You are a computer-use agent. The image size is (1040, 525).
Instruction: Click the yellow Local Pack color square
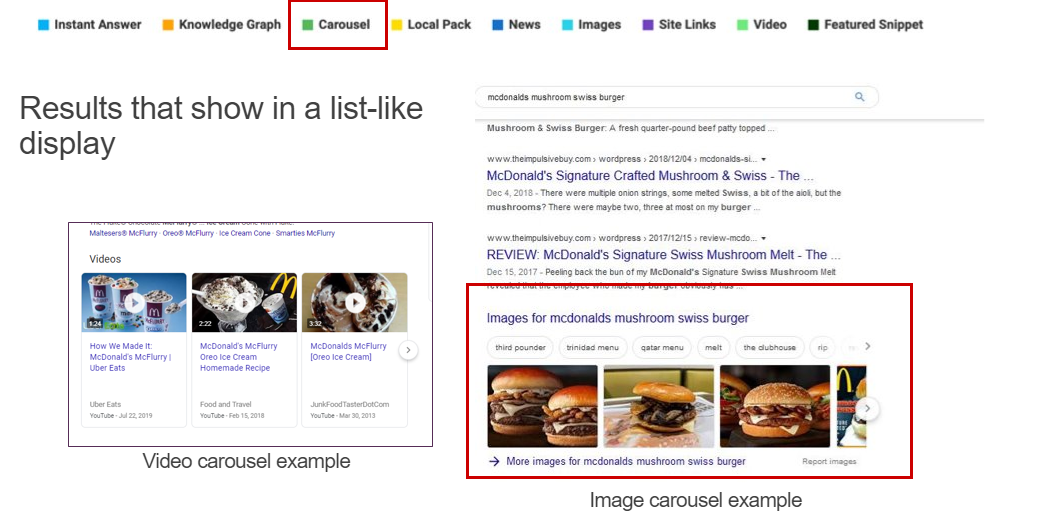tap(397, 25)
